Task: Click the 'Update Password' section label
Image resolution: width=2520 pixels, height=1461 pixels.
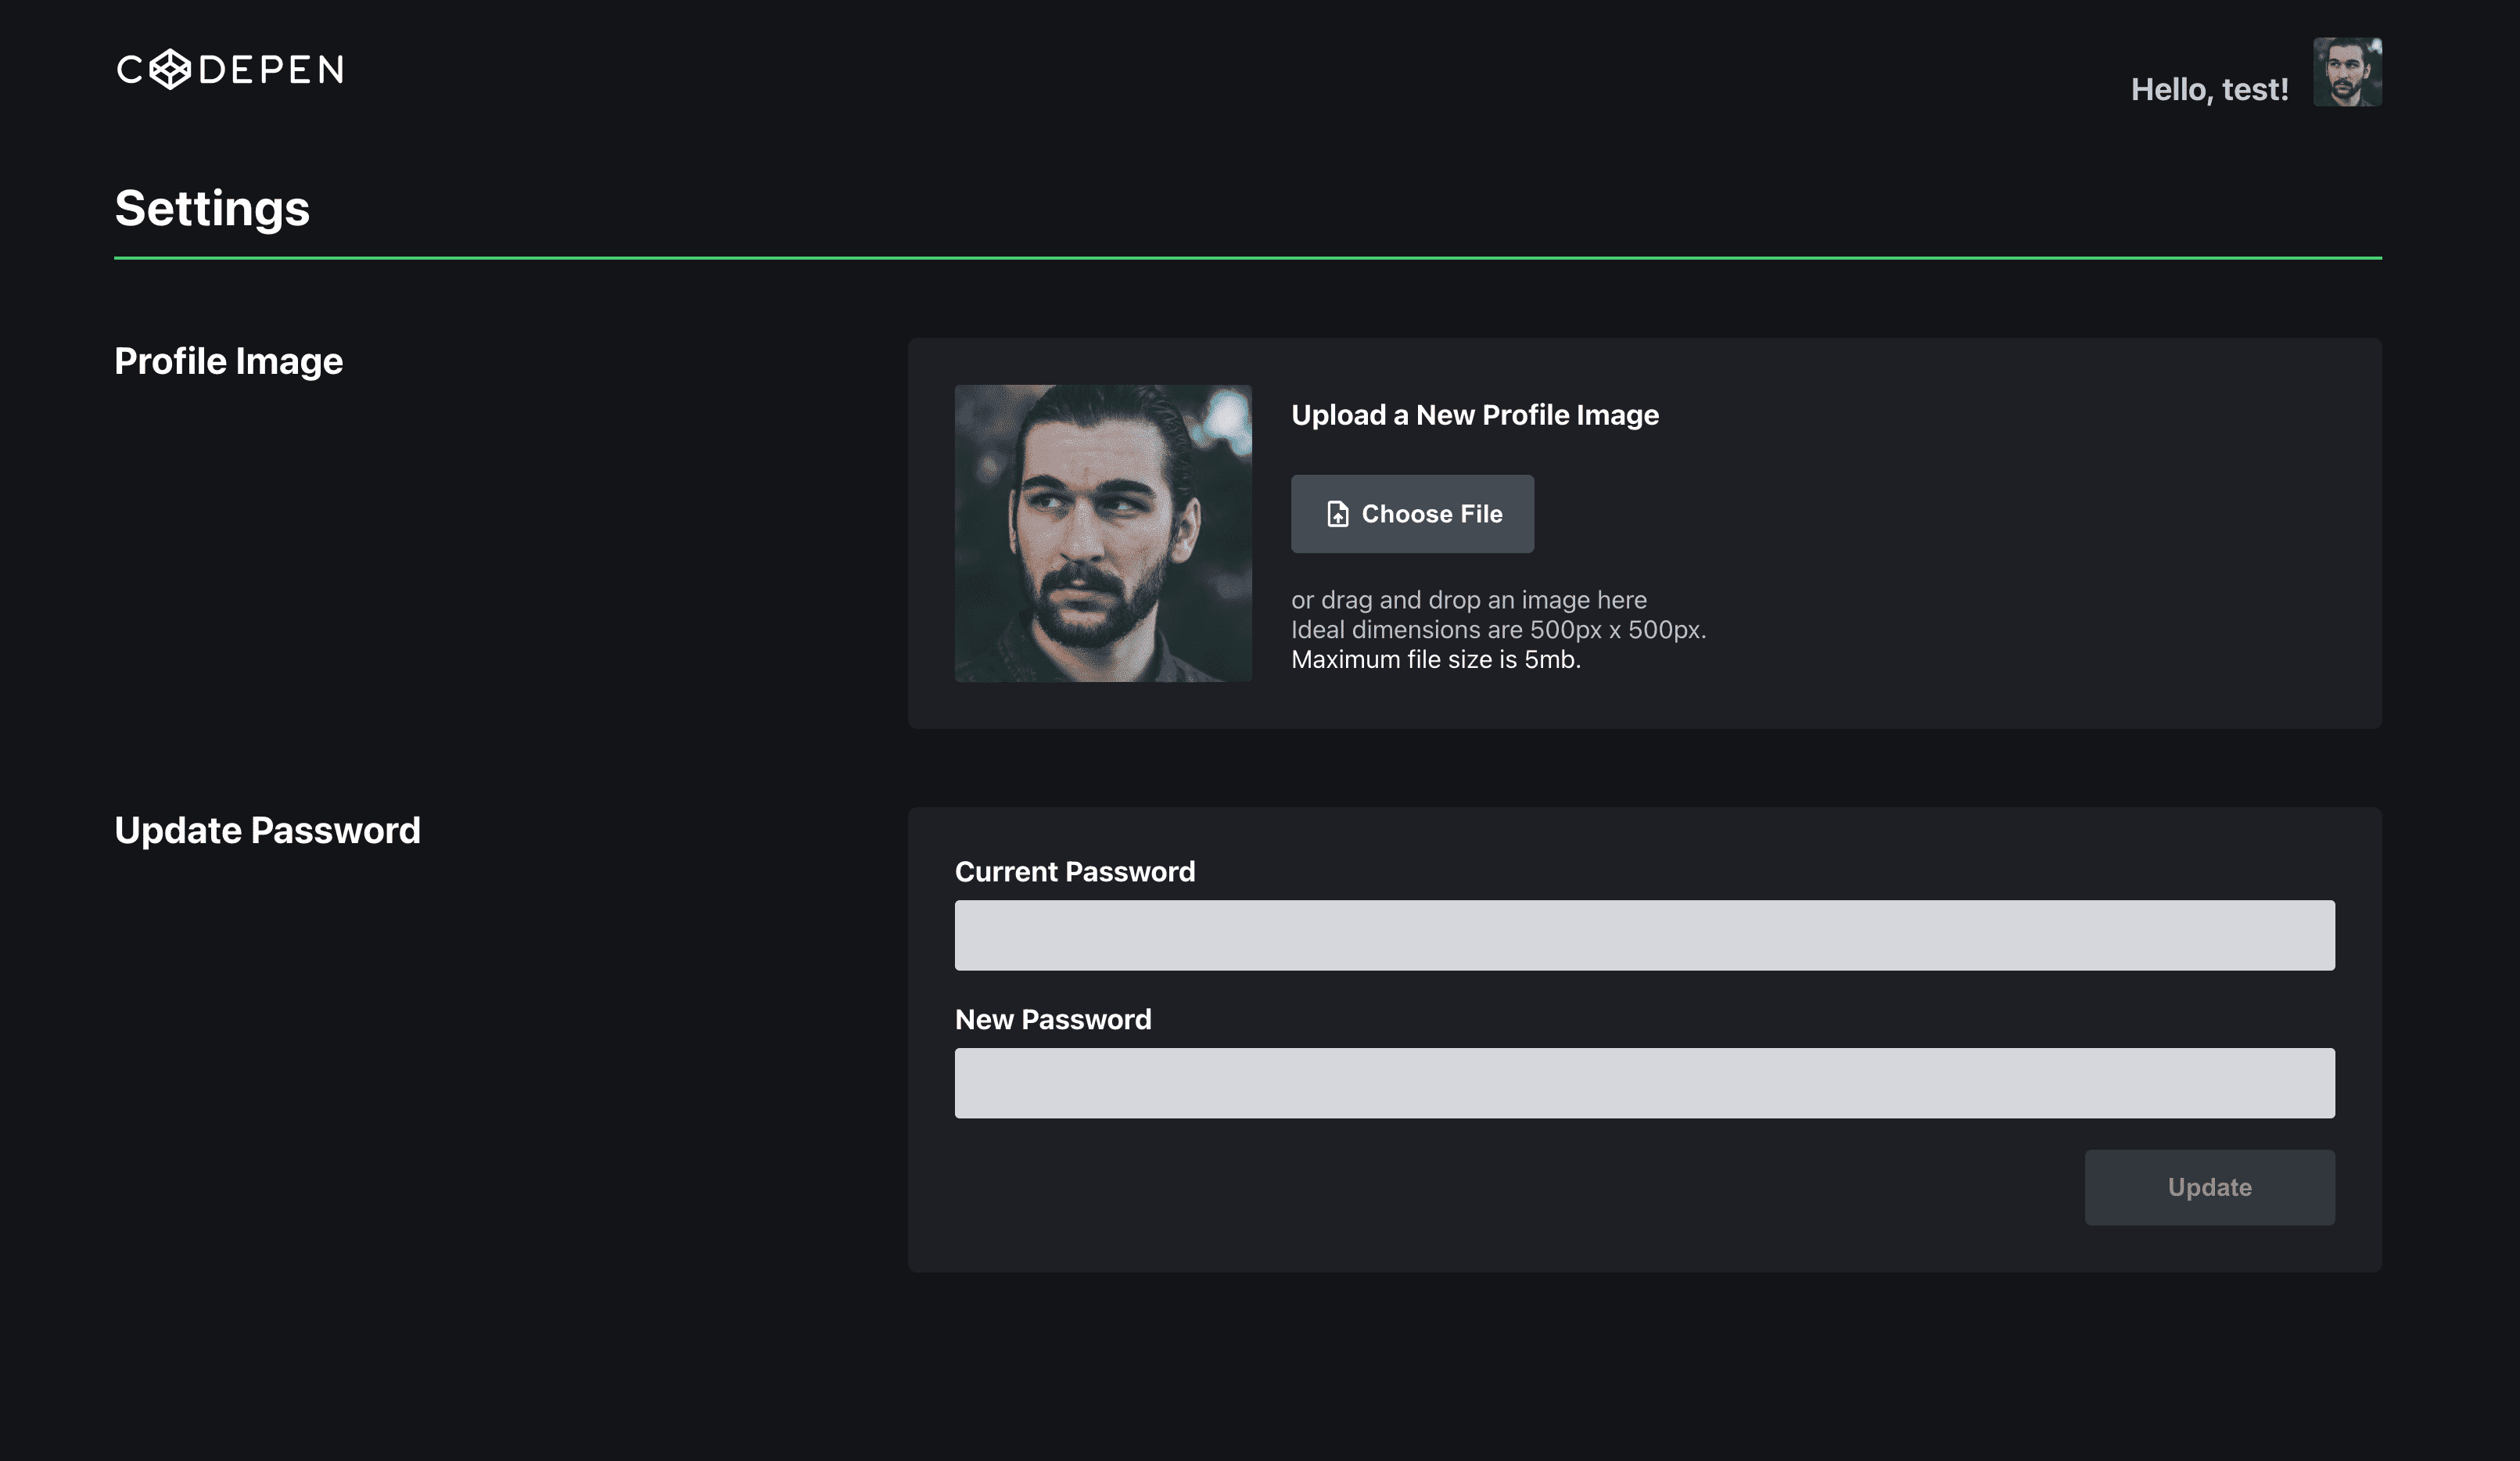Action: pos(268,829)
